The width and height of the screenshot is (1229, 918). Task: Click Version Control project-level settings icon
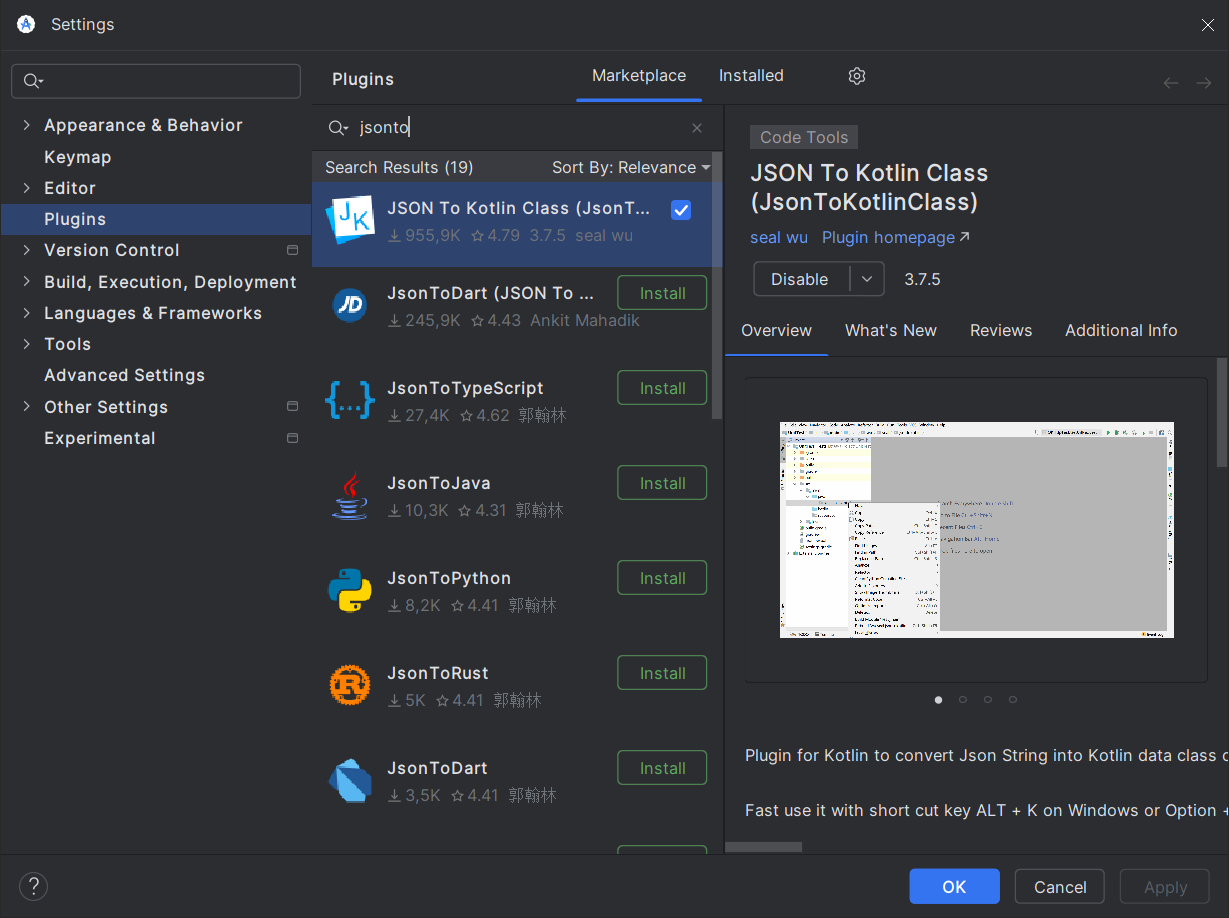point(293,250)
